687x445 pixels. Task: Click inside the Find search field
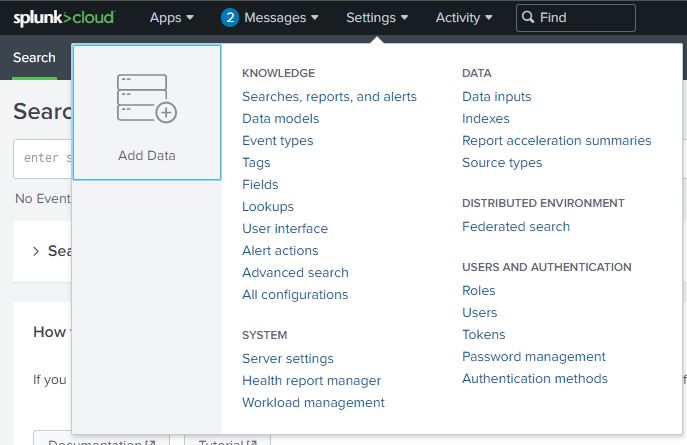click(x=576, y=18)
